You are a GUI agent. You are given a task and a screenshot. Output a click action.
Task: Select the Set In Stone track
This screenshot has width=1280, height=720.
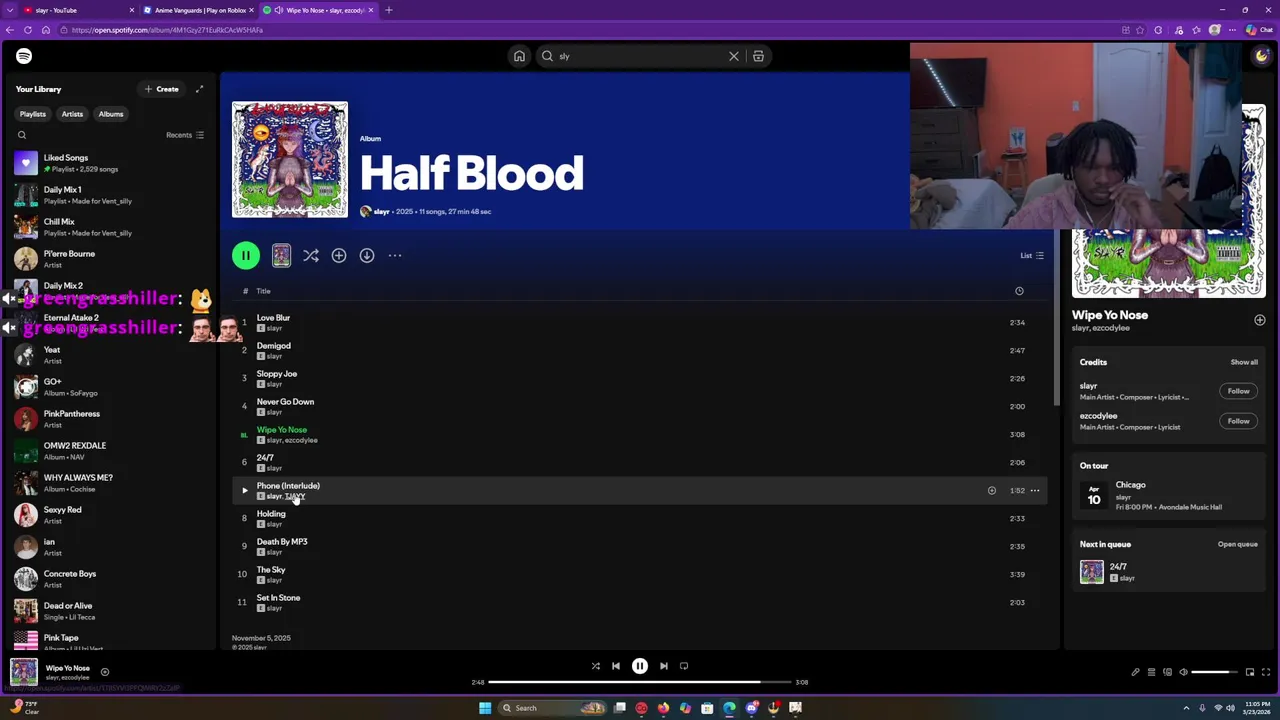pyautogui.click(x=640, y=603)
